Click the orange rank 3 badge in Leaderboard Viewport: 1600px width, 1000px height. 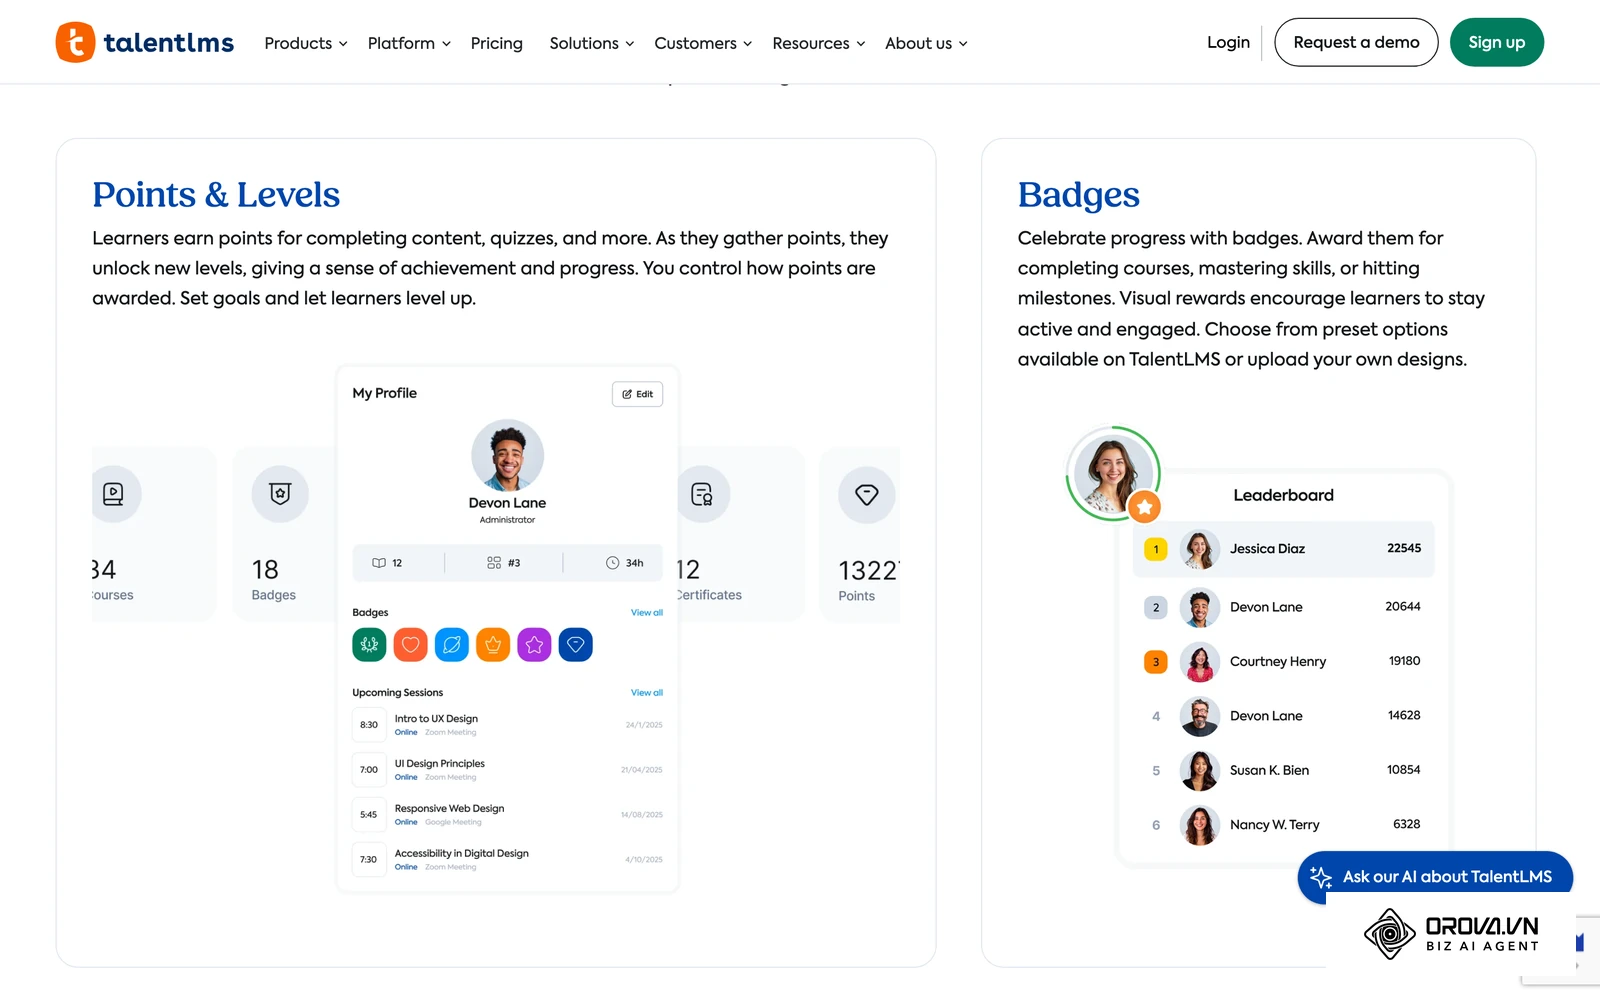[1156, 662]
